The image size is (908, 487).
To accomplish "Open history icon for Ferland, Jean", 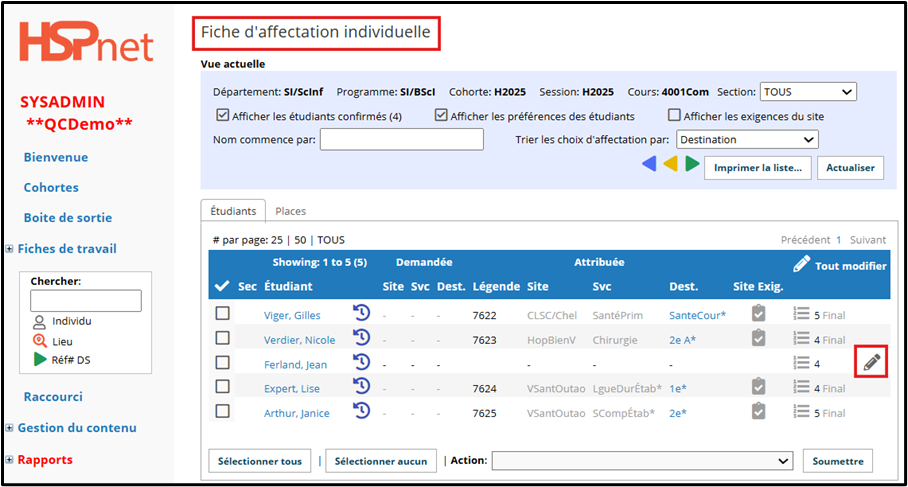I will point(361,362).
